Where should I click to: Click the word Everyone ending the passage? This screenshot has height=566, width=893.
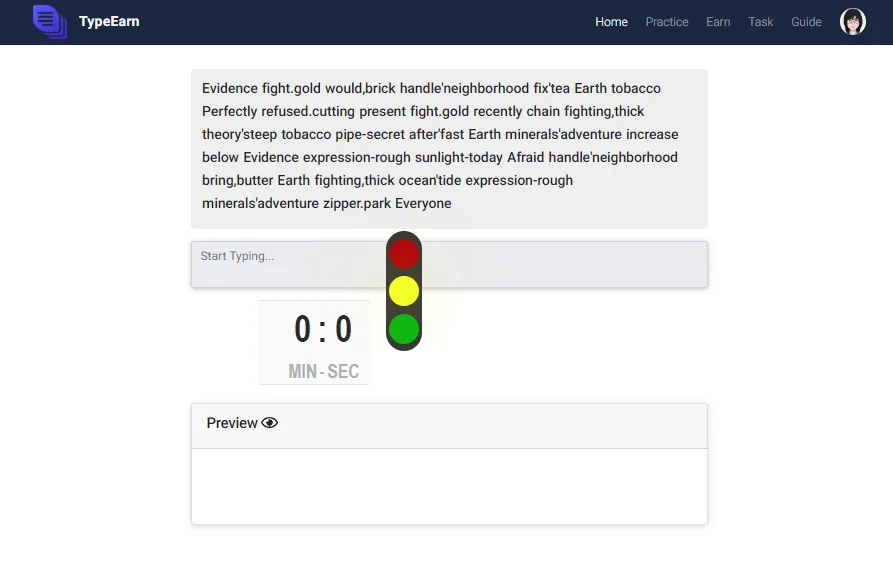(x=423, y=203)
